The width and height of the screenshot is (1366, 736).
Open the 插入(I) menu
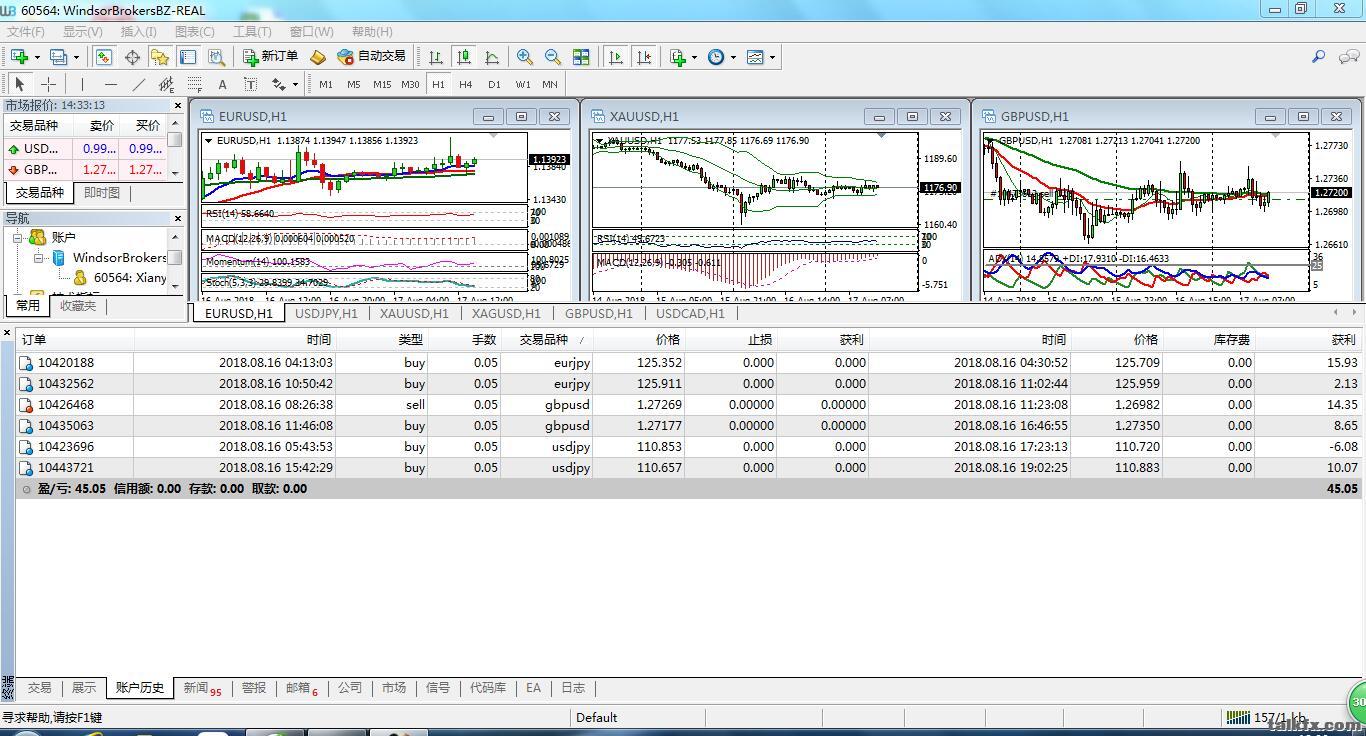[139, 31]
